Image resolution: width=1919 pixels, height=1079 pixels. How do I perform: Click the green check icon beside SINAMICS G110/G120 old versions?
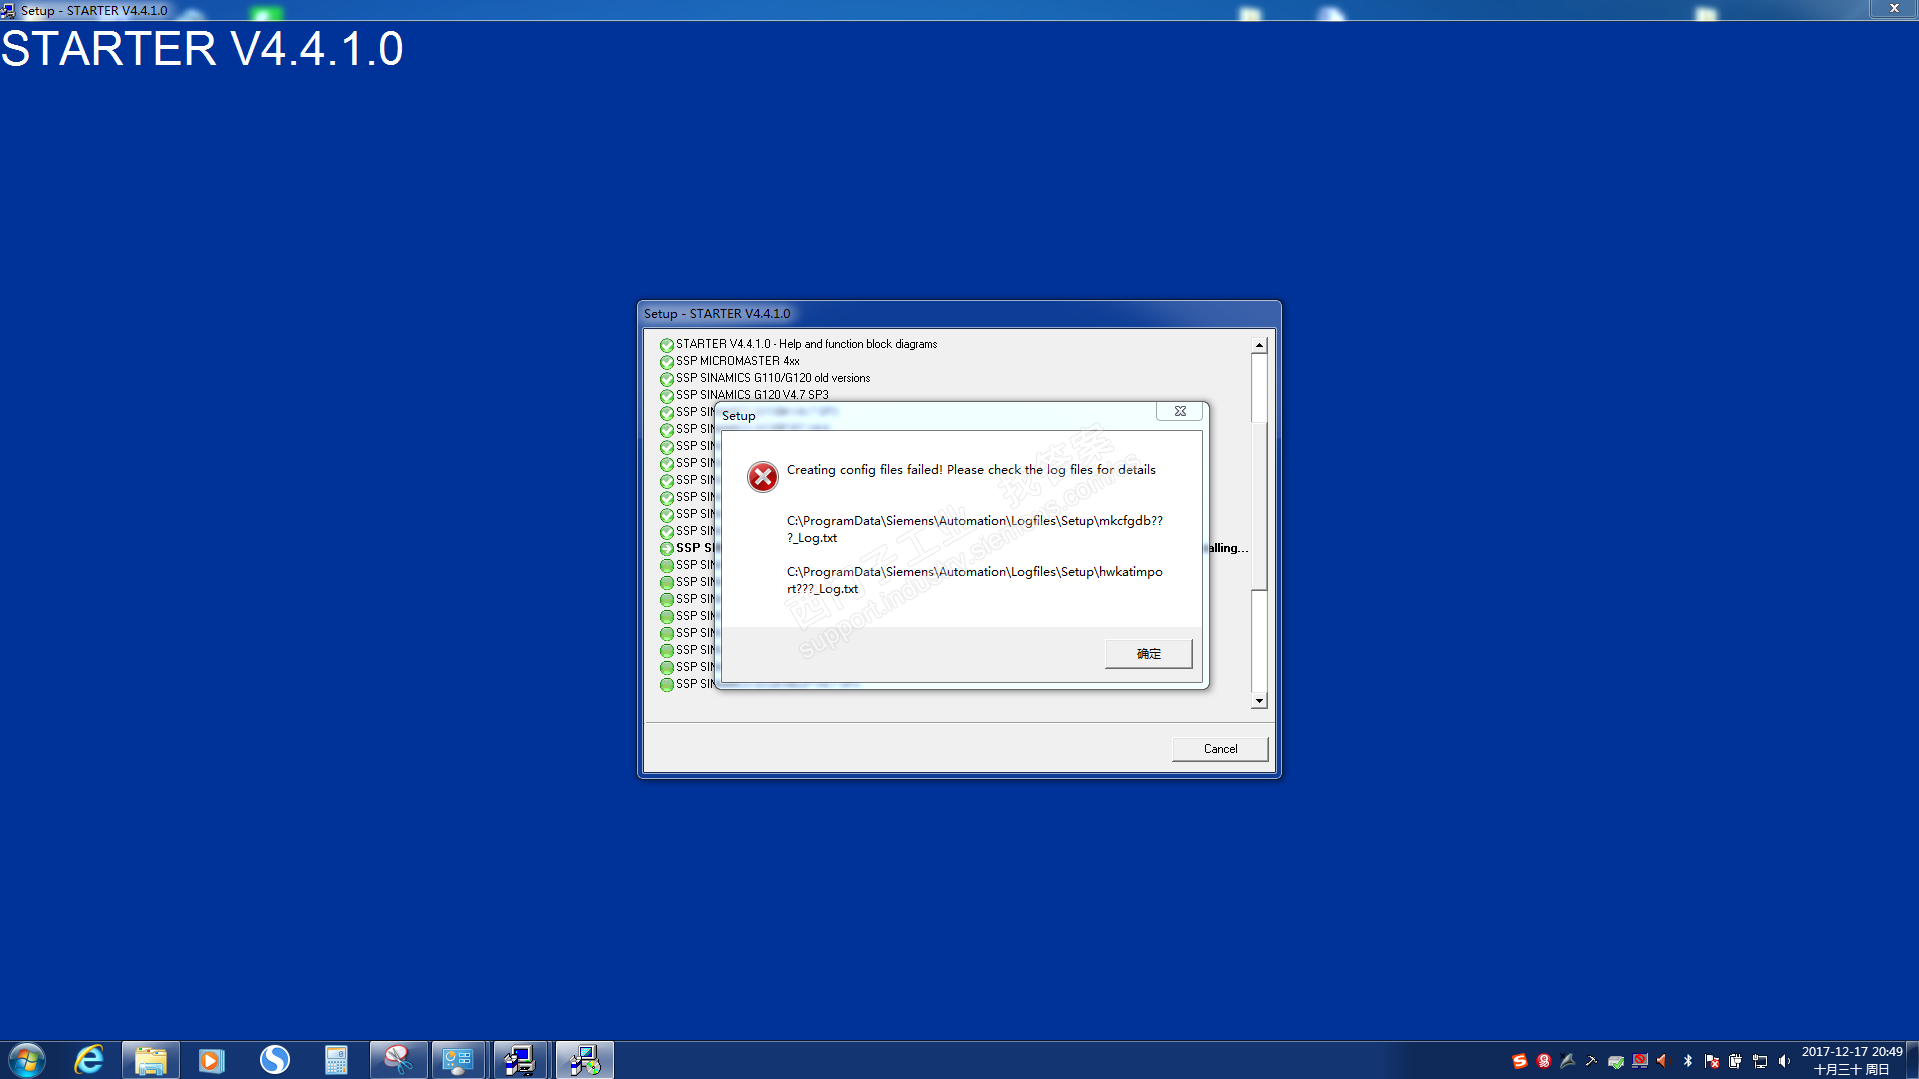tap(667, 379)
